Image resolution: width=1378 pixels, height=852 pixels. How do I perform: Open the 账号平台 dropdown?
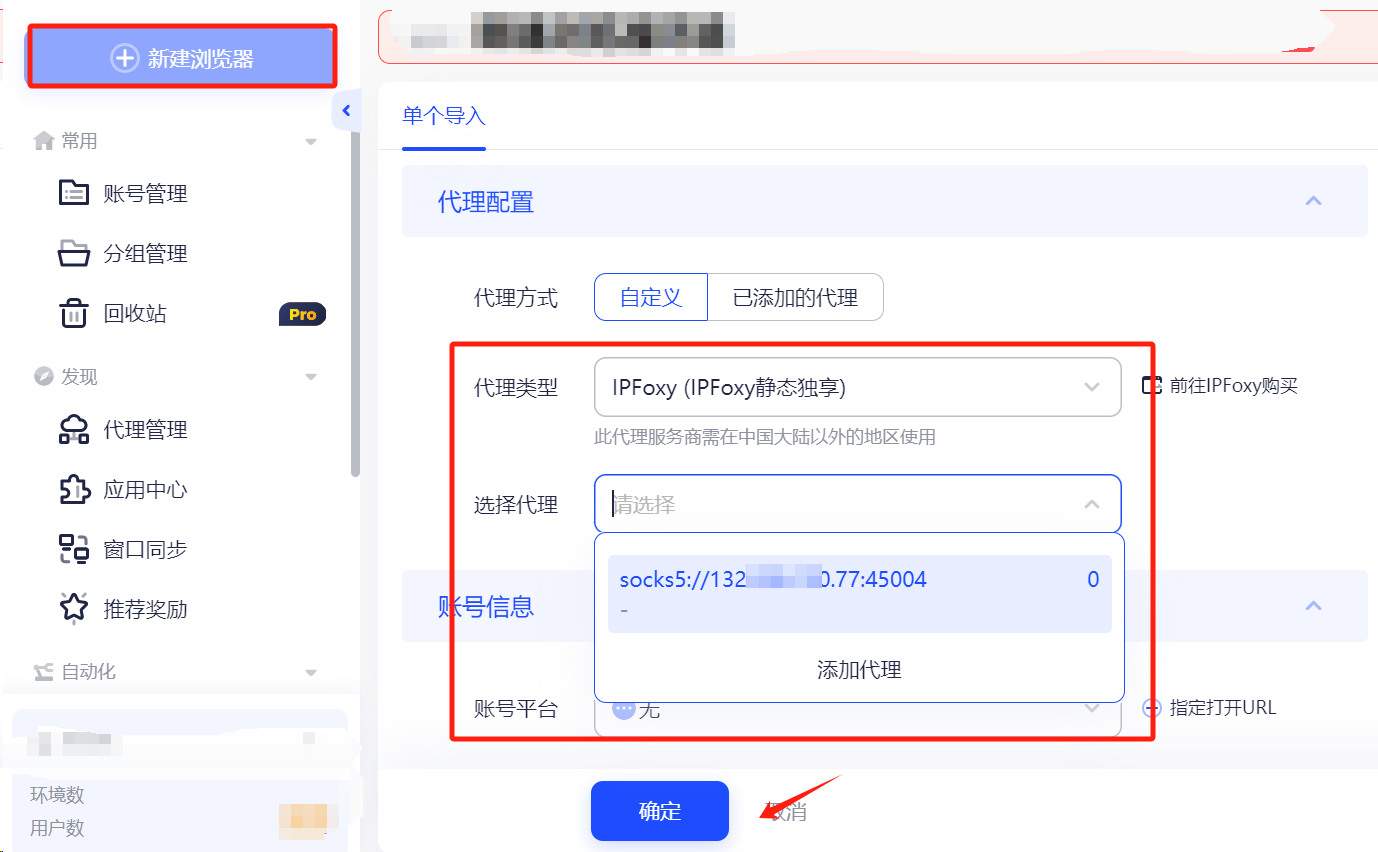(x=857, y=710)
